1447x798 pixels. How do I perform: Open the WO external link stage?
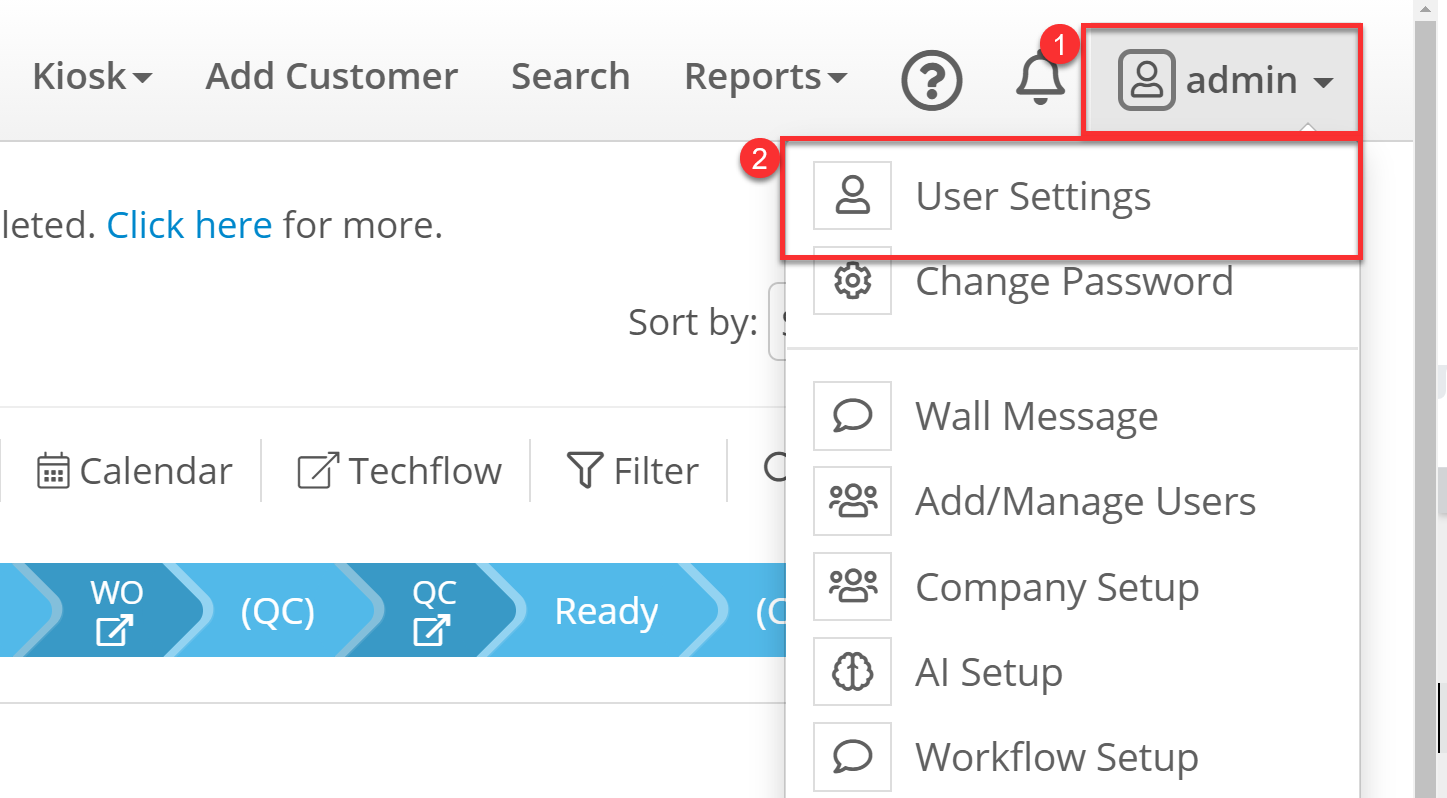pyautogui.click(x=116, y=612)
